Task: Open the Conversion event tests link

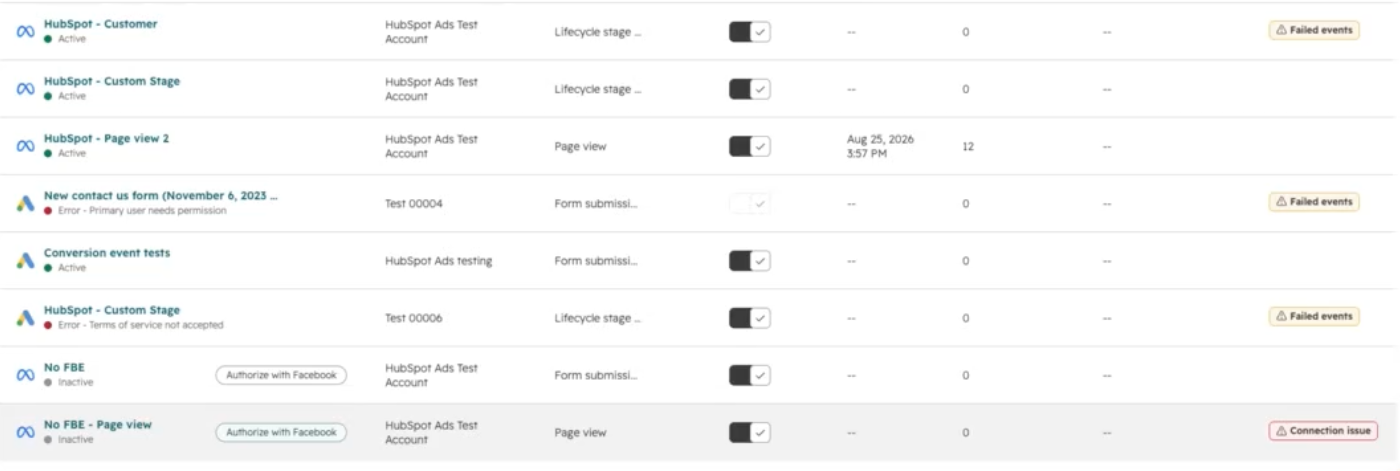Action: coord(107,253)
